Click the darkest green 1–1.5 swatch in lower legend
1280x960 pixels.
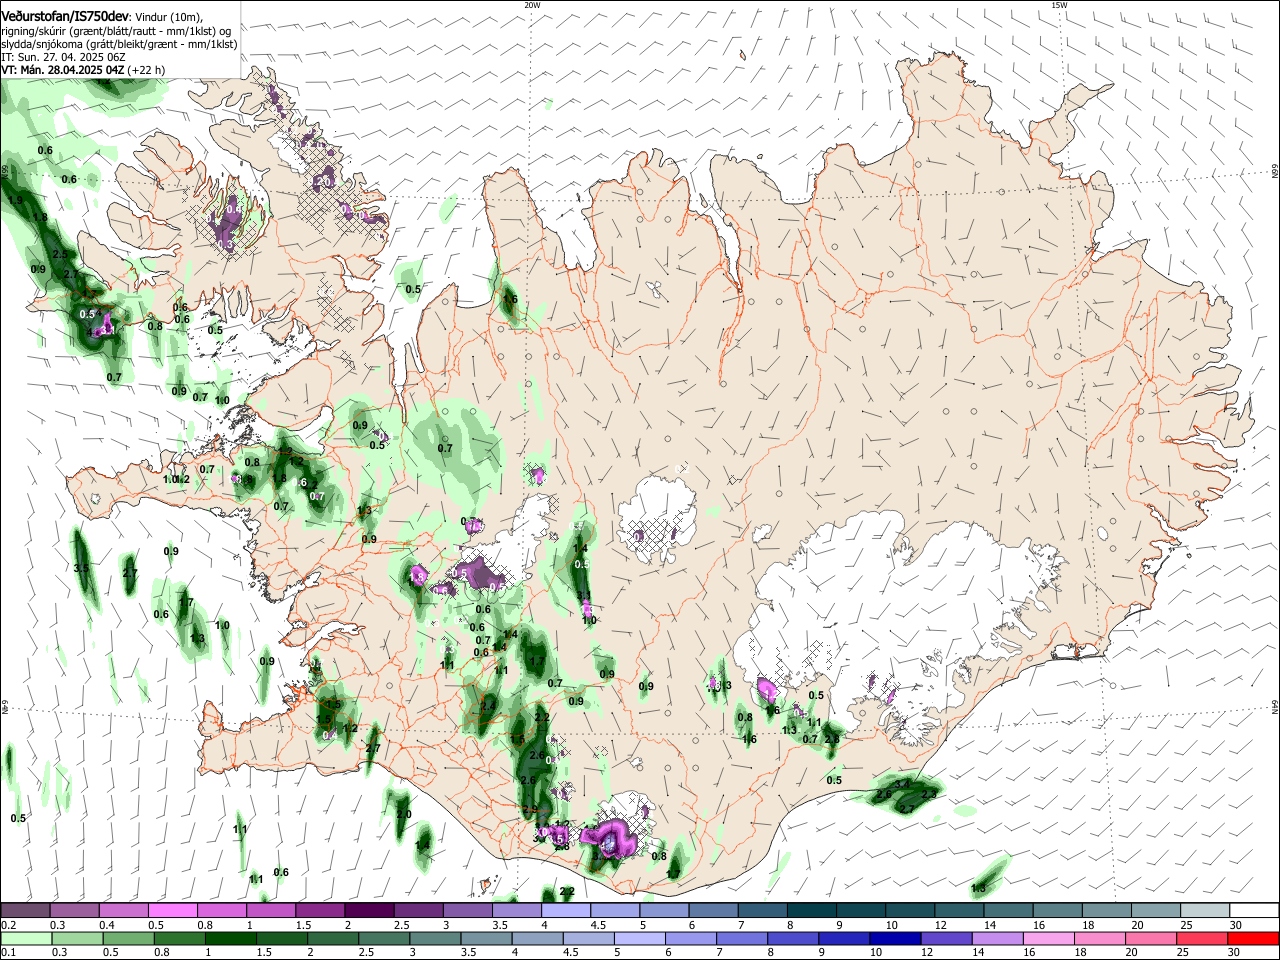230,938
